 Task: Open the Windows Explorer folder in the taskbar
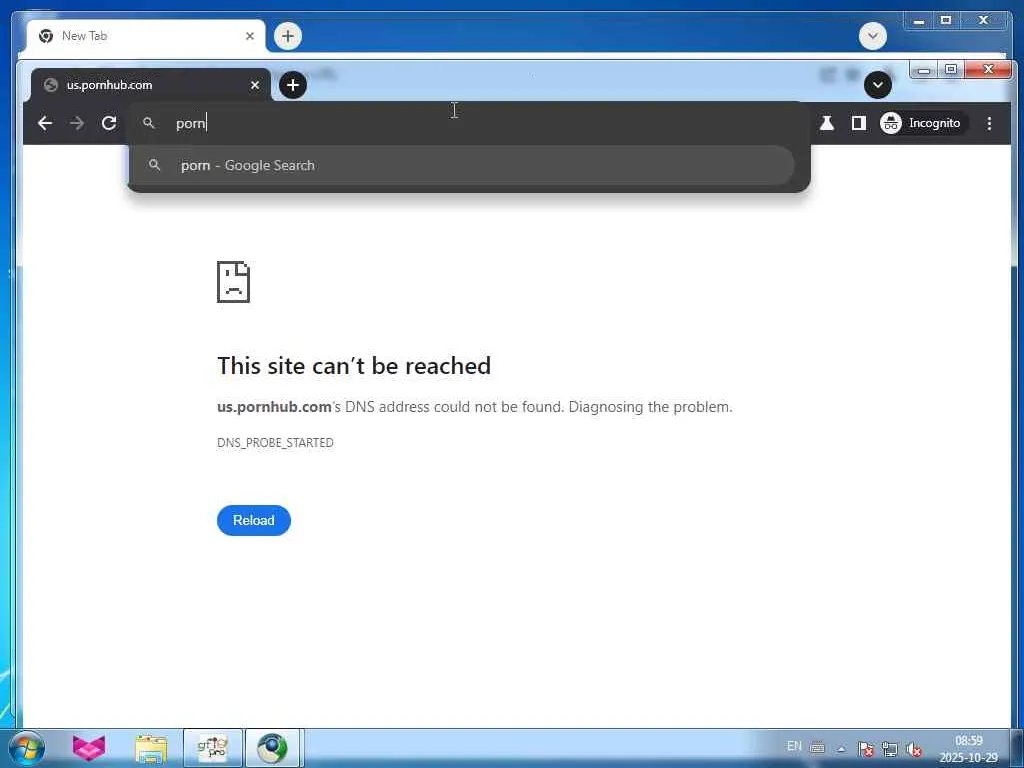(151, 748)
